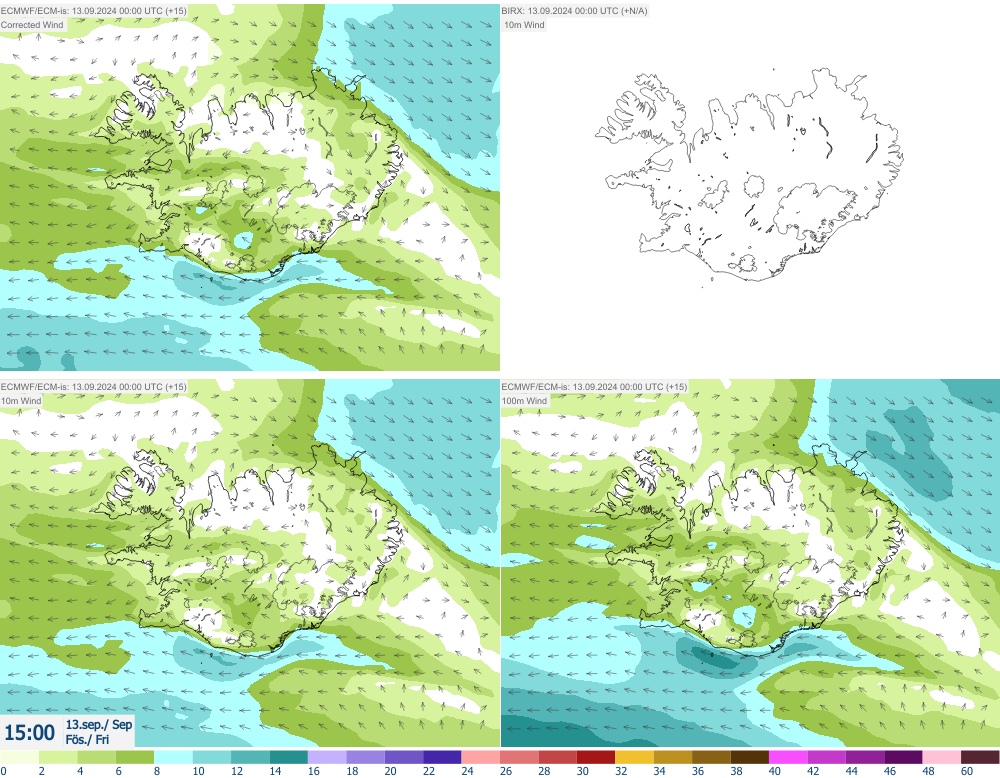Click the '13.sep./ Sep' date text
The width and height of the screenshot is (1000, 778).
(x=99, y=724)
